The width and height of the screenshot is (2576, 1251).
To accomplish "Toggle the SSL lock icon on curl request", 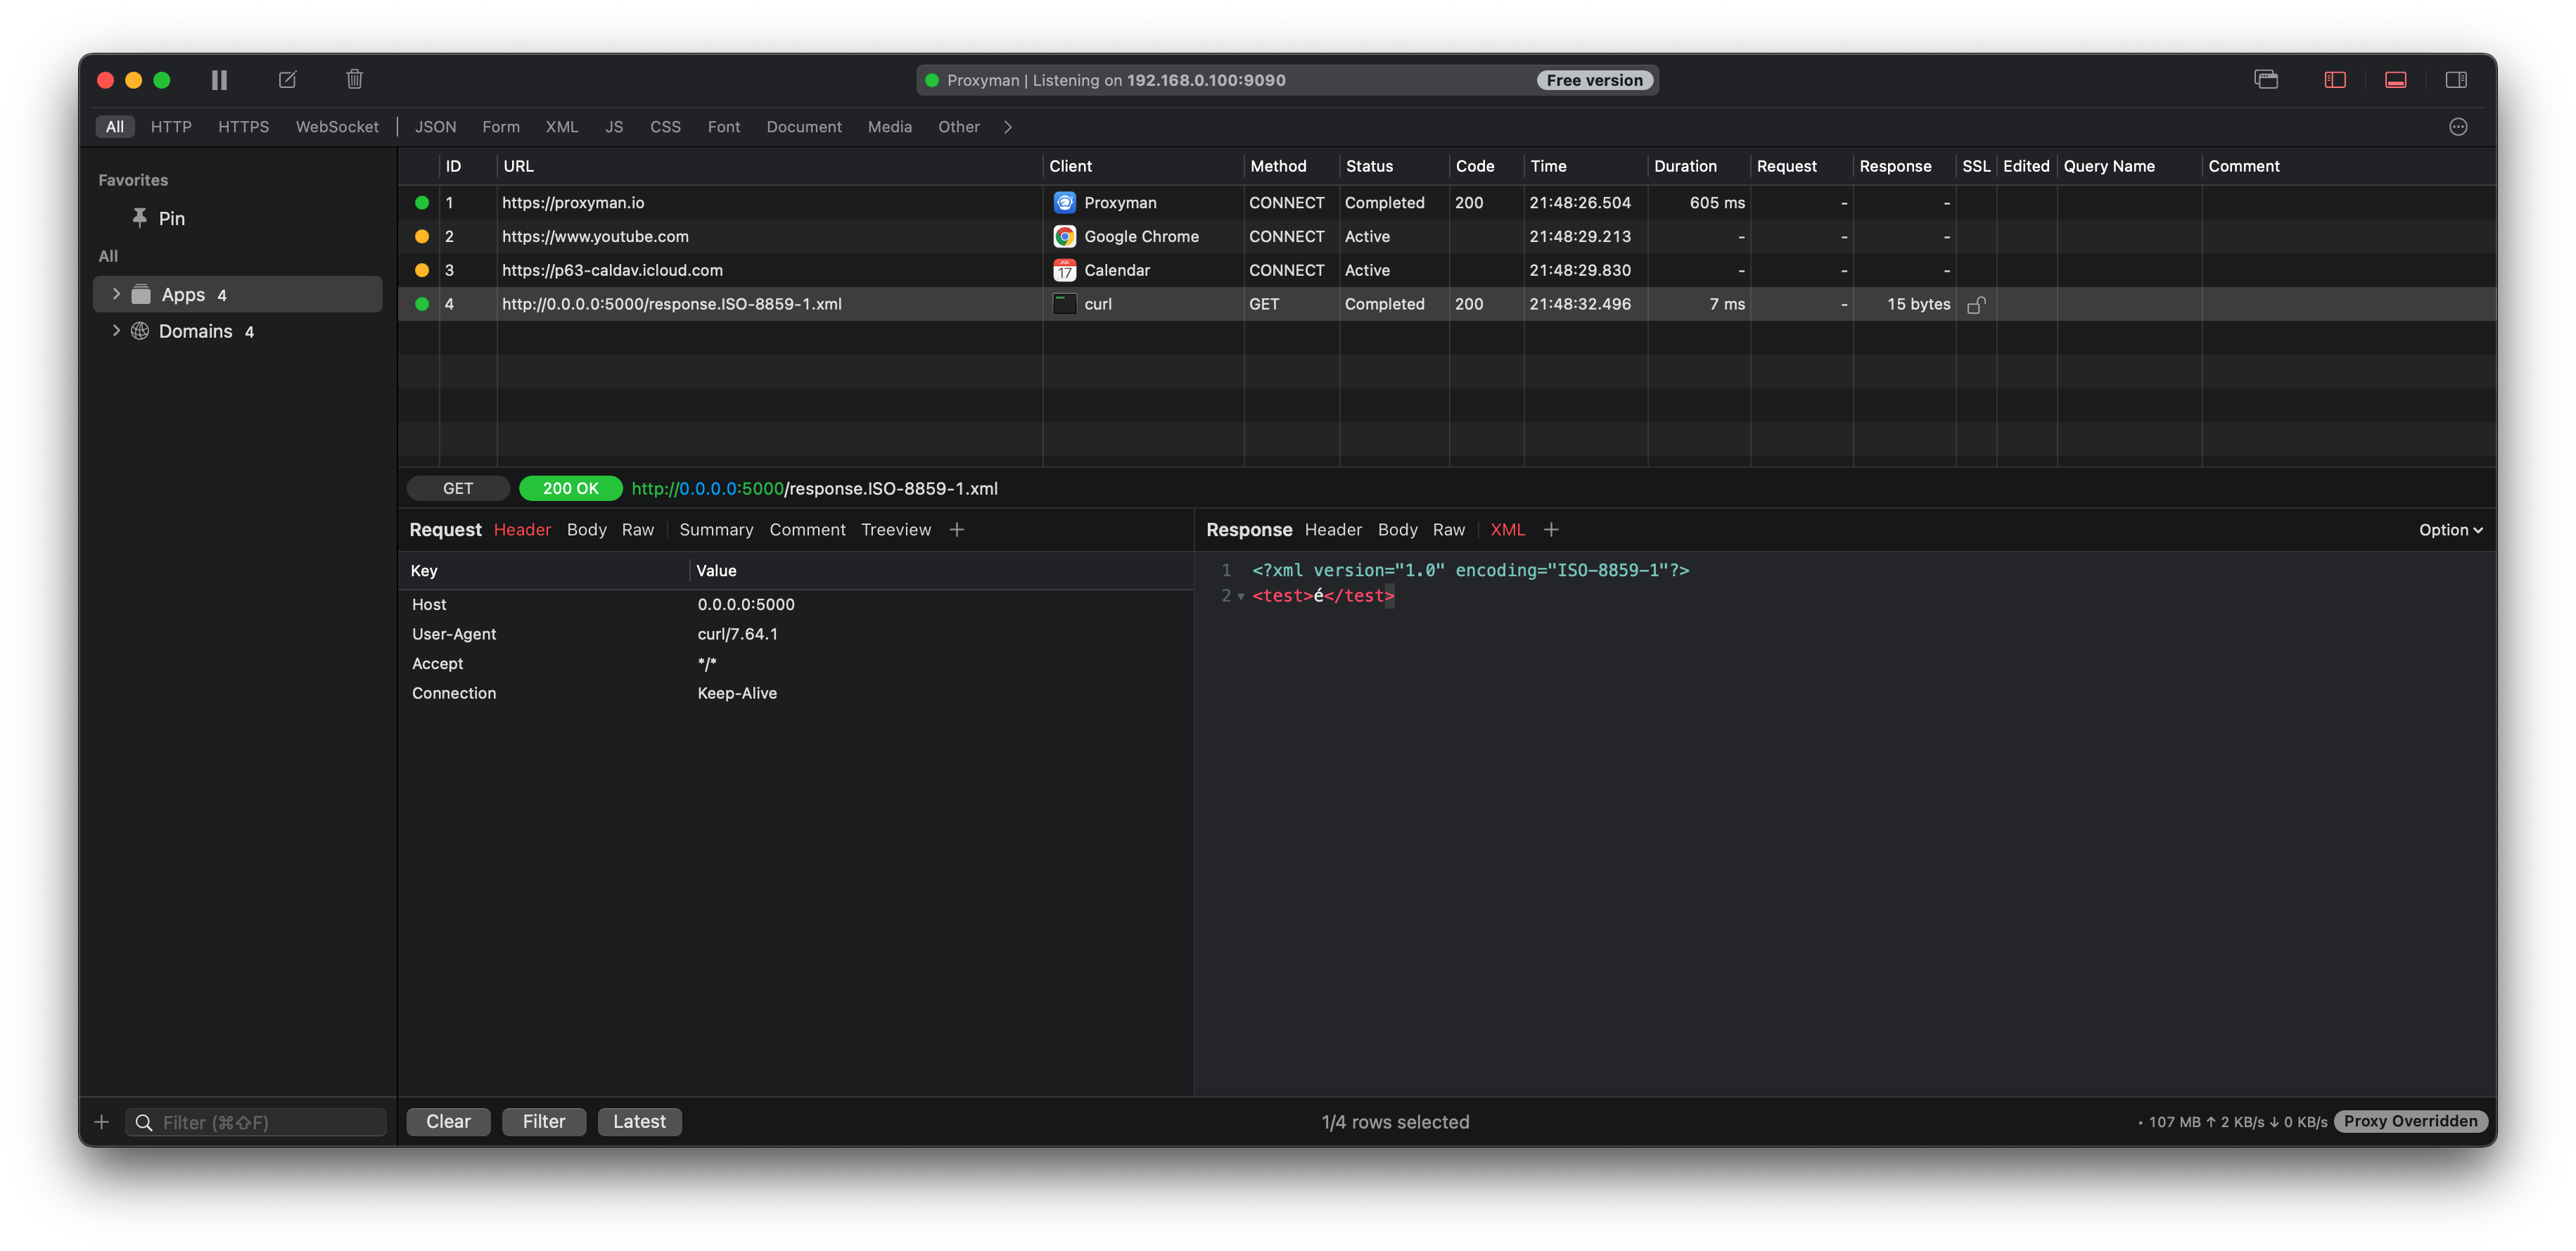I will pyautogui.click(x=1978, y=304).
